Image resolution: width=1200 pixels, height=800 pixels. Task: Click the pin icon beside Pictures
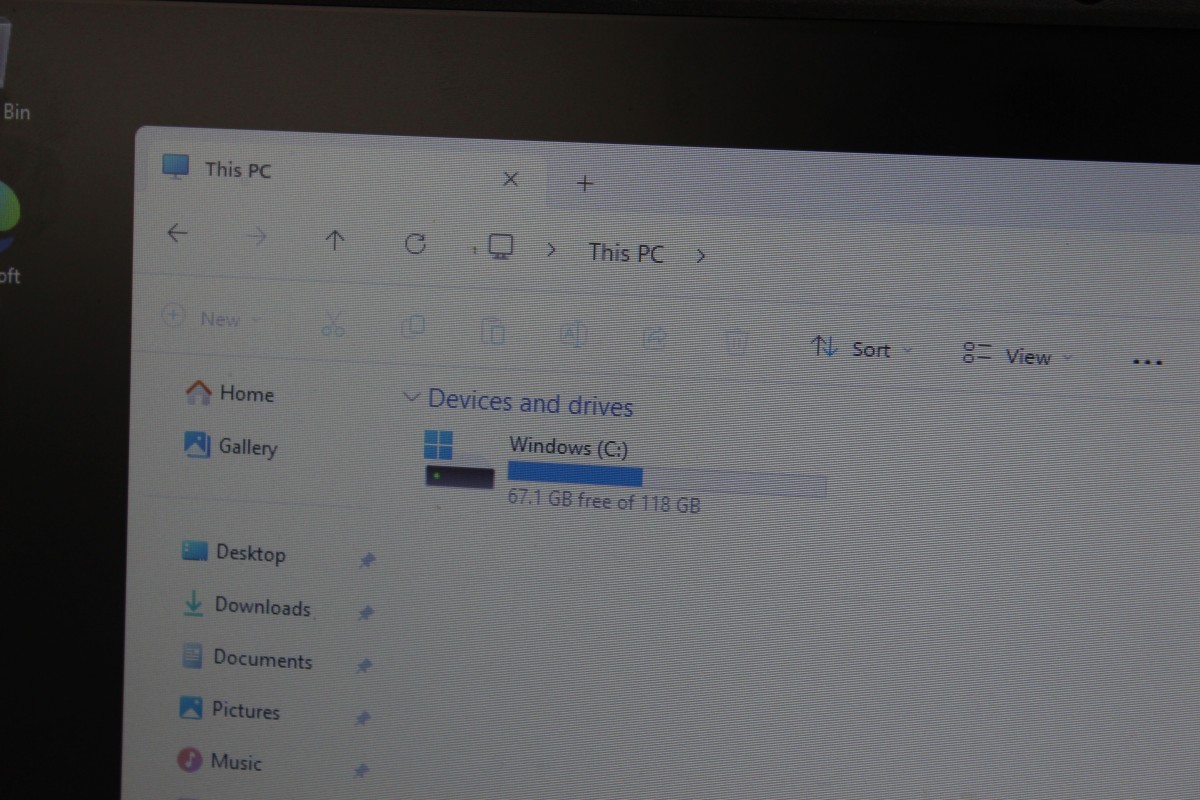pos(363,718)
